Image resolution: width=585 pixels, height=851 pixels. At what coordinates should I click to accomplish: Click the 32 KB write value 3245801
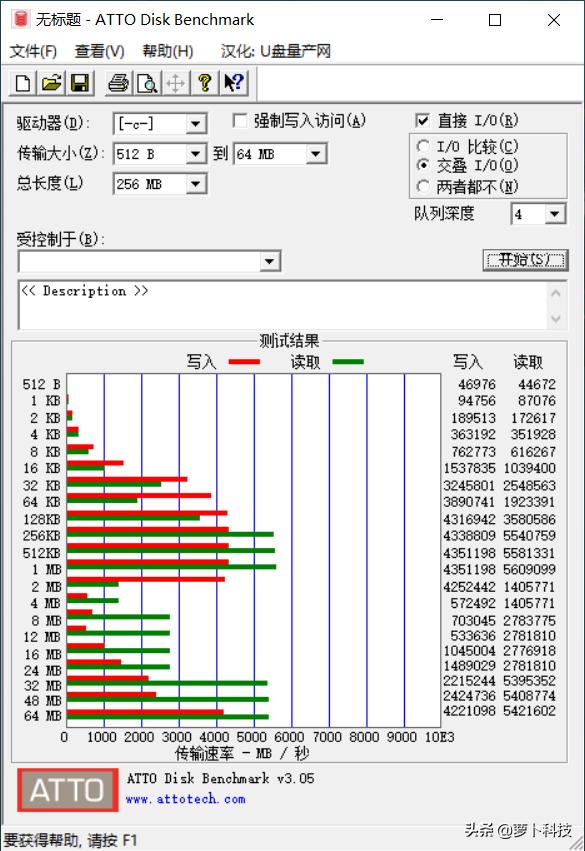469,486
